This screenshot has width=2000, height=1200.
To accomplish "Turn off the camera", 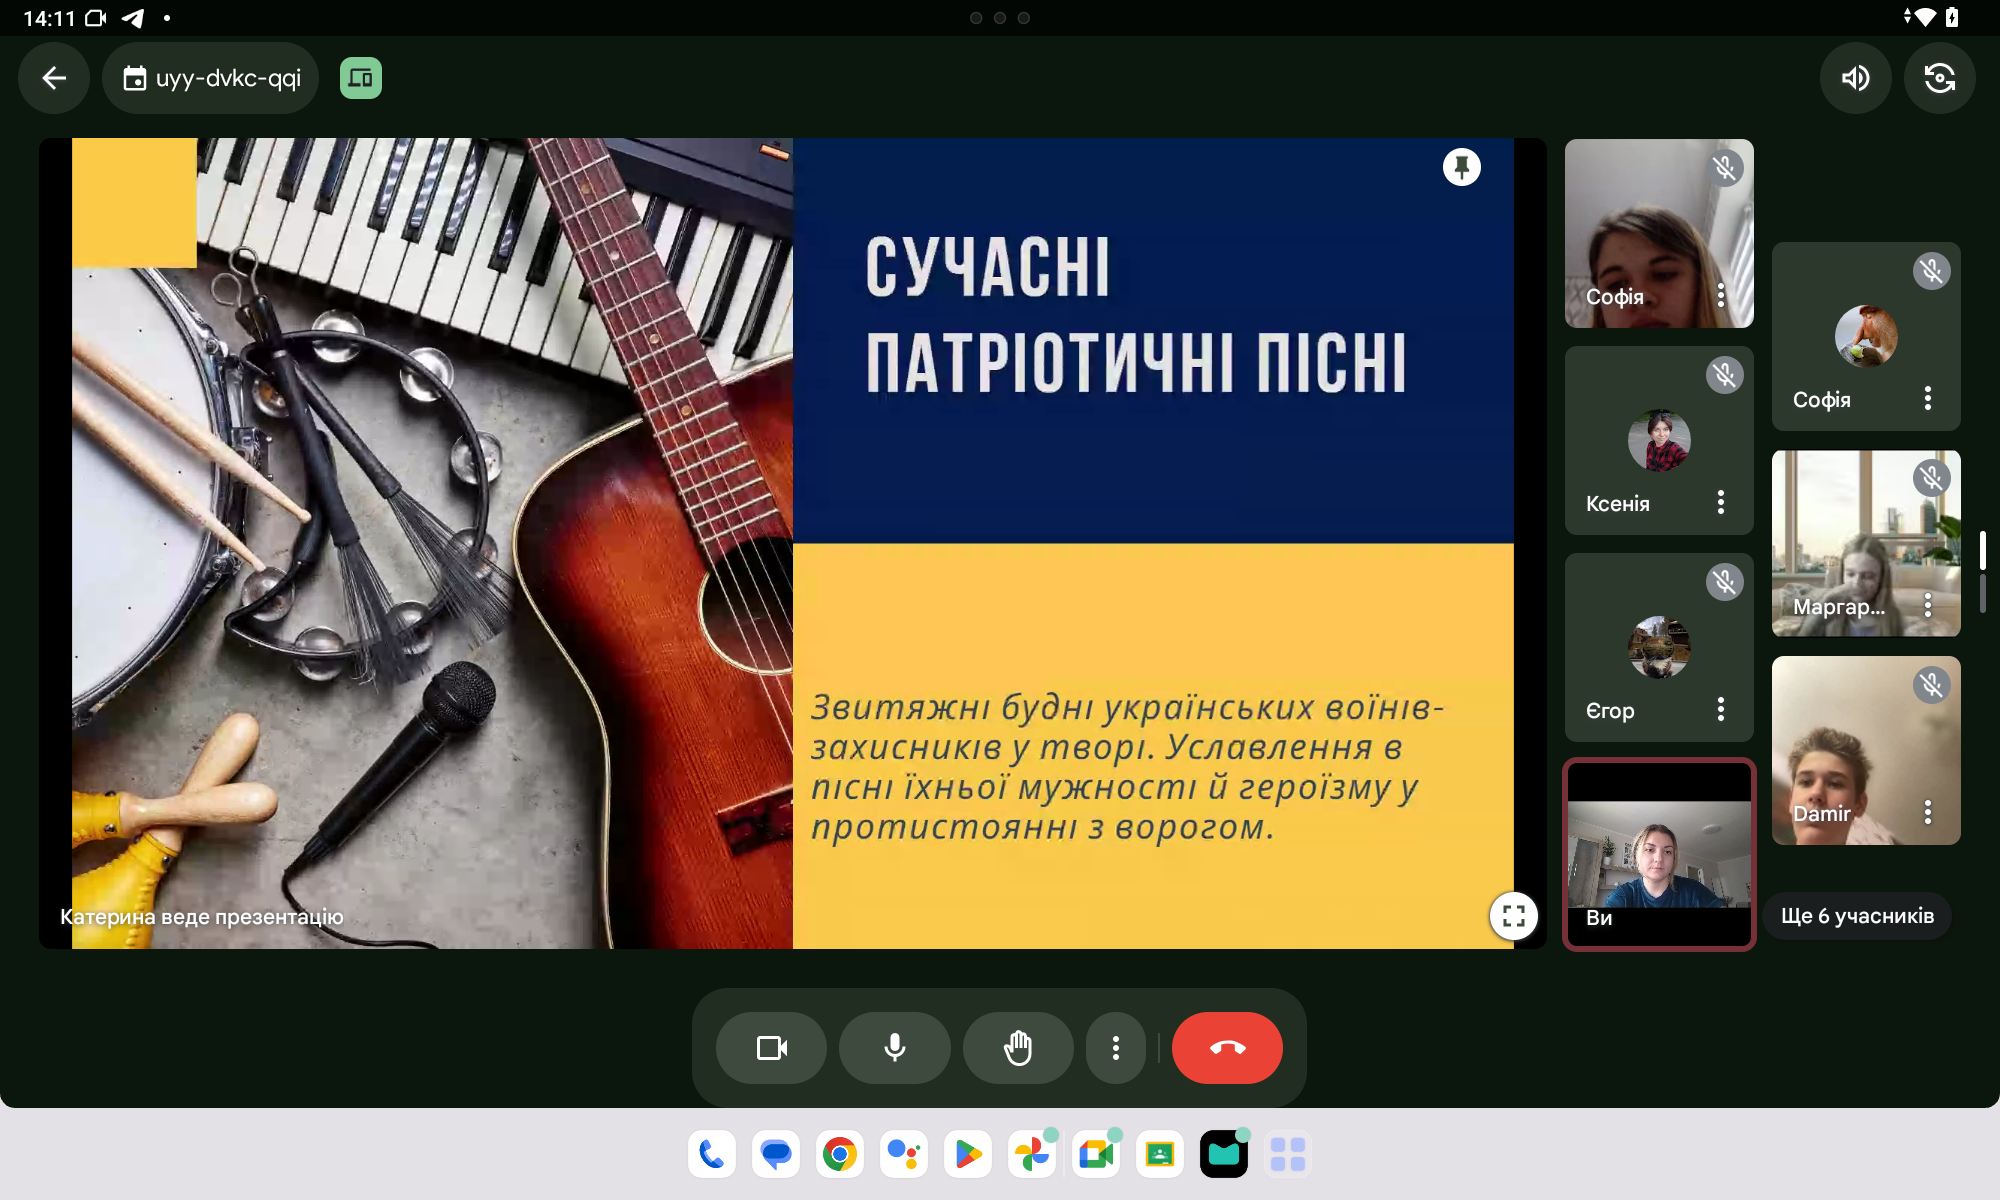I will tap(771, 1048).
